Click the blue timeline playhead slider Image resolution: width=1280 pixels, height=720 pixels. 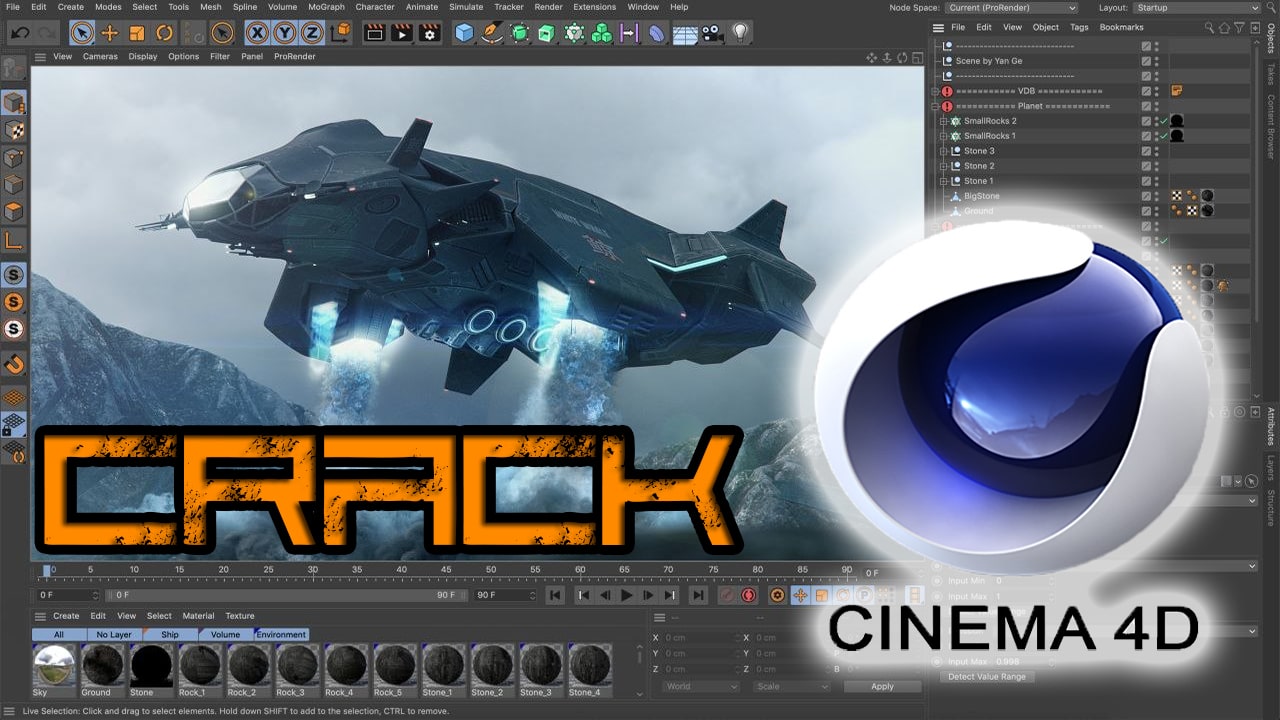point(46,571)
